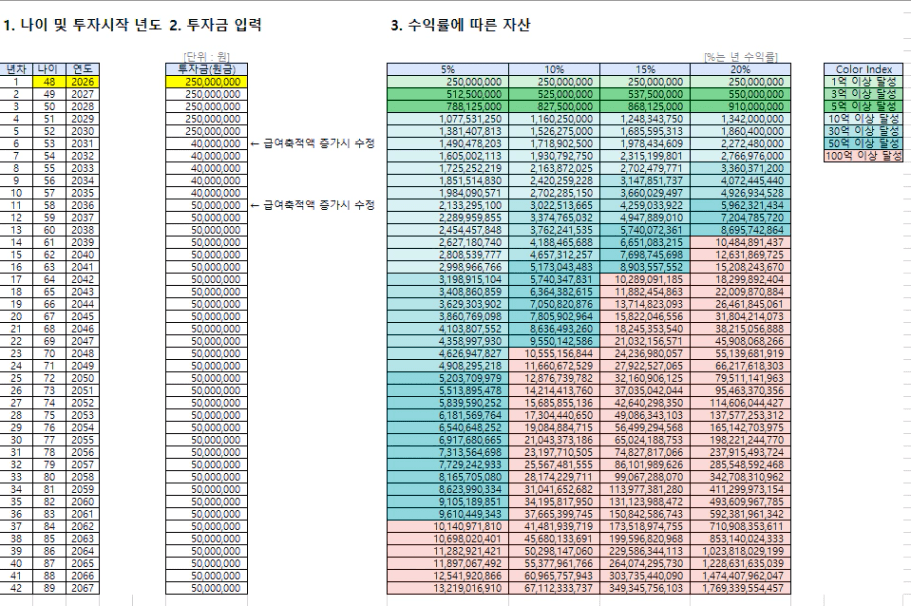Click the value 67,112,333,737
Viewport: 911px width, 606px height.
pyautogui.click(x=554, y=588)
